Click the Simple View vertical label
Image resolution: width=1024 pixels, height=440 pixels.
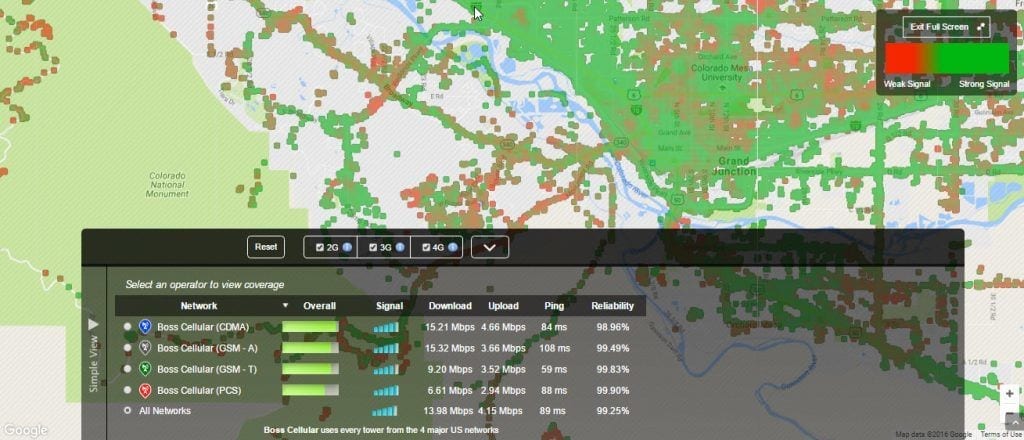[x=93, y=364]
